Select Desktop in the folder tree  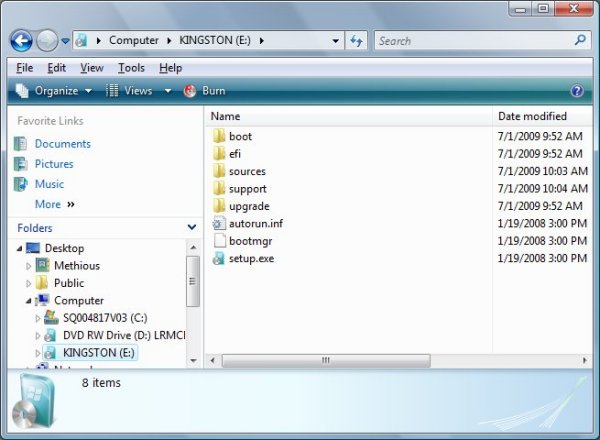point(64,248)
